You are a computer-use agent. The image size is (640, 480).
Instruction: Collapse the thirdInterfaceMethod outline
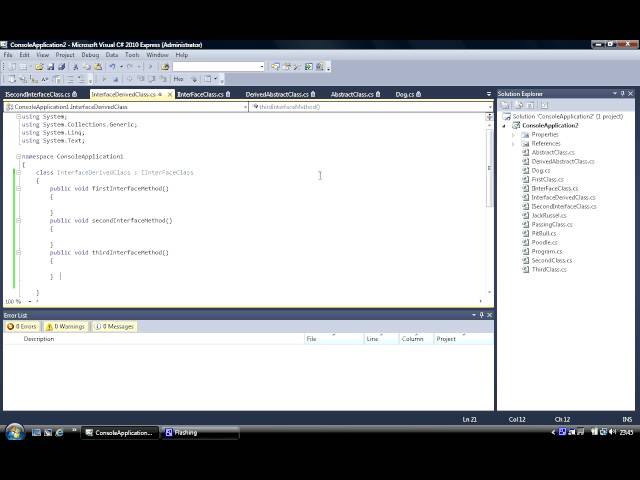coord(18,253)
